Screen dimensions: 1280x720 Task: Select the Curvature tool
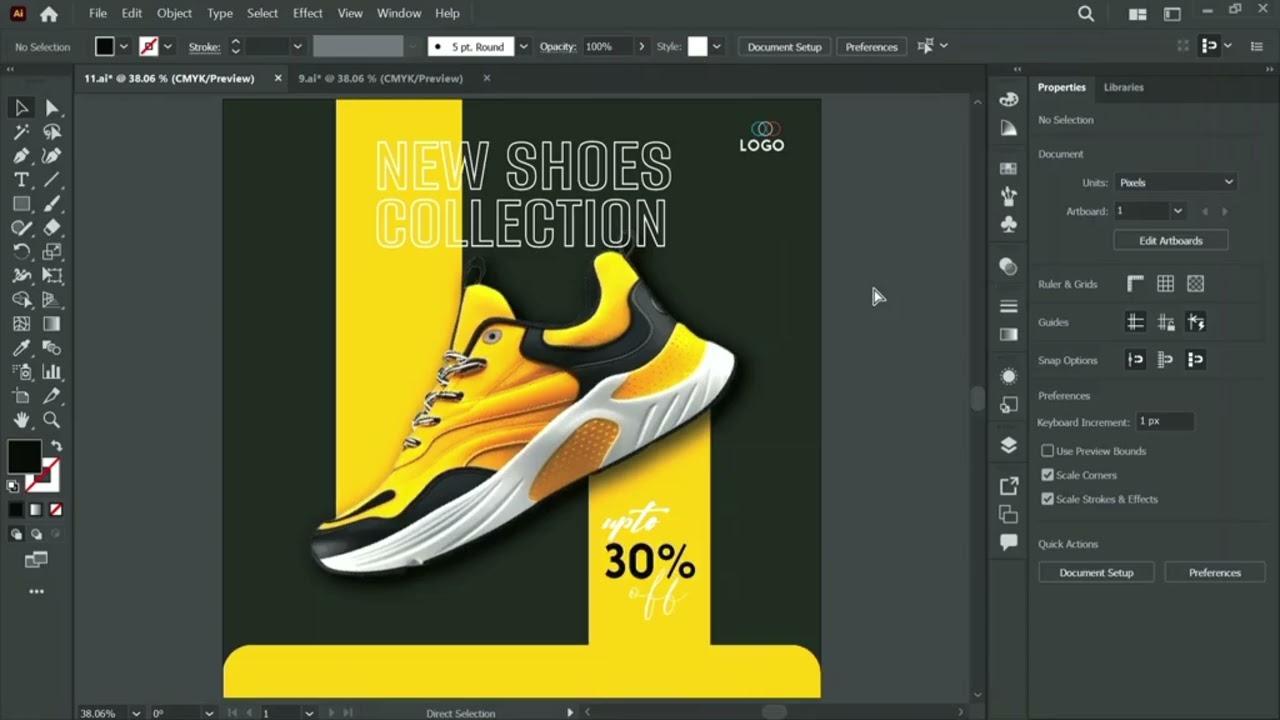click(52, 156)
